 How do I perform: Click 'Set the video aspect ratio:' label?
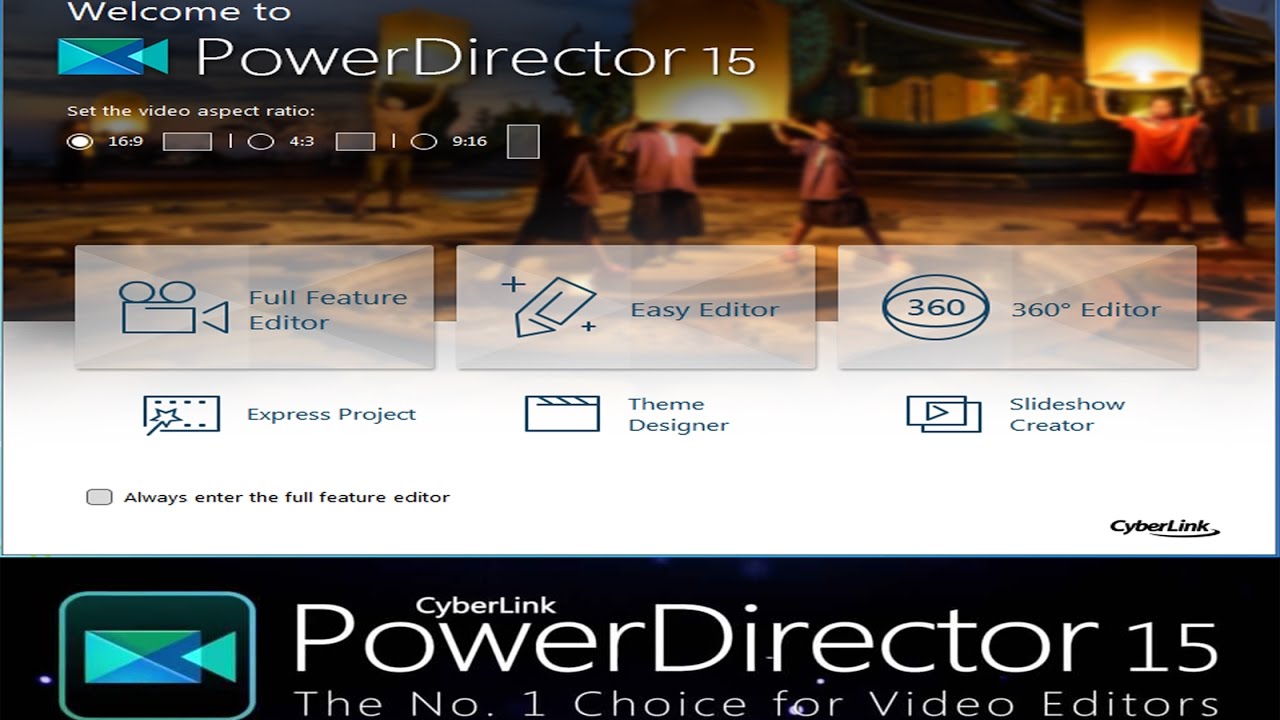[191, 110]
